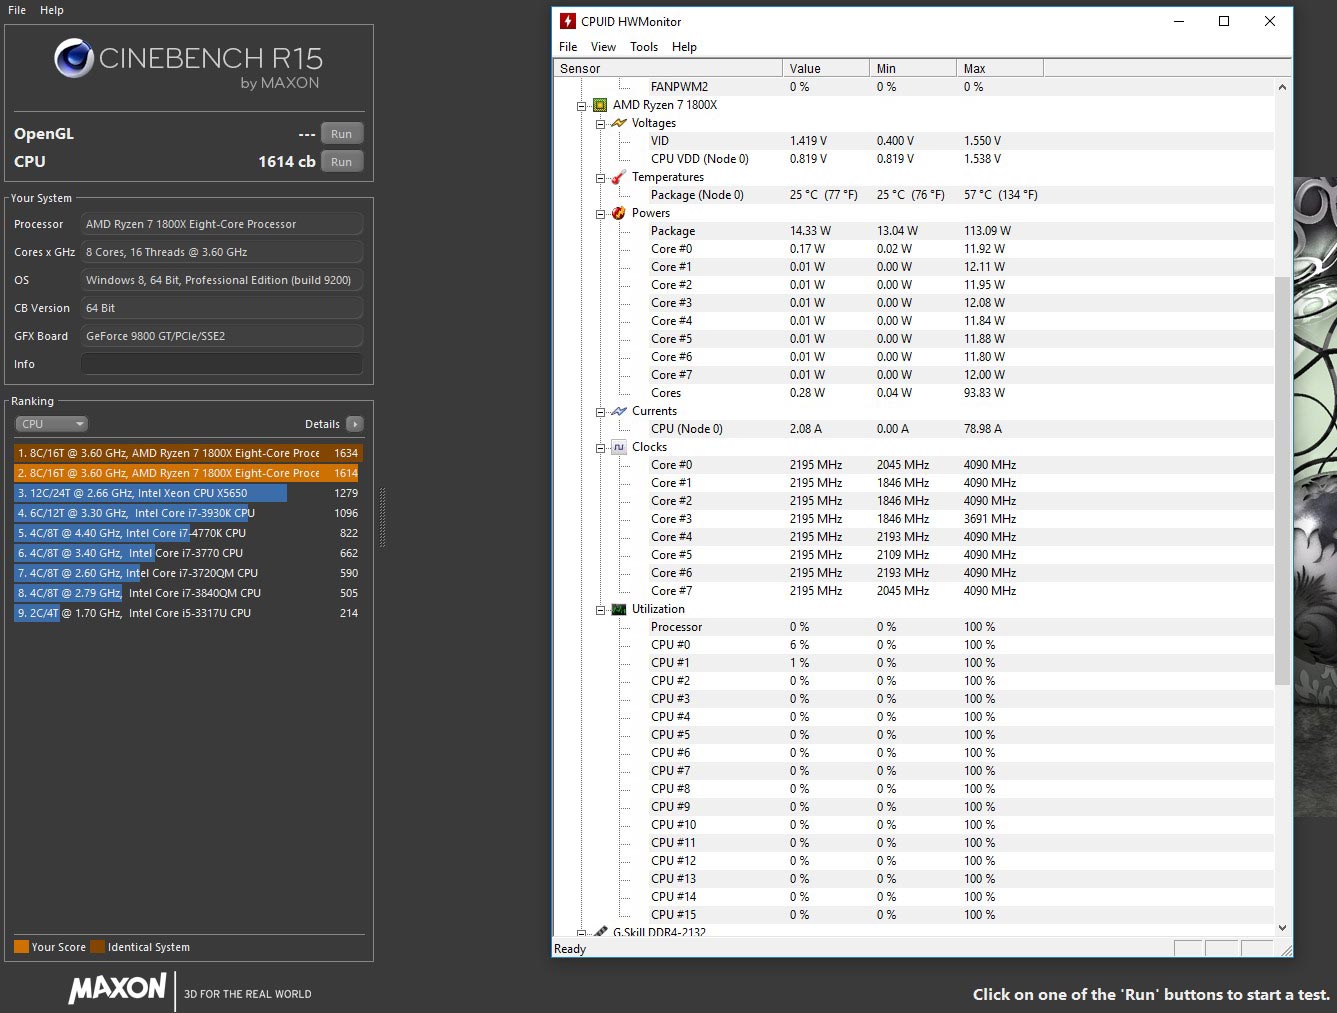Click the HWMonitor scroll up arrow
The width and height of the screenshot is (1337, 1013).
pos(1283,87)
